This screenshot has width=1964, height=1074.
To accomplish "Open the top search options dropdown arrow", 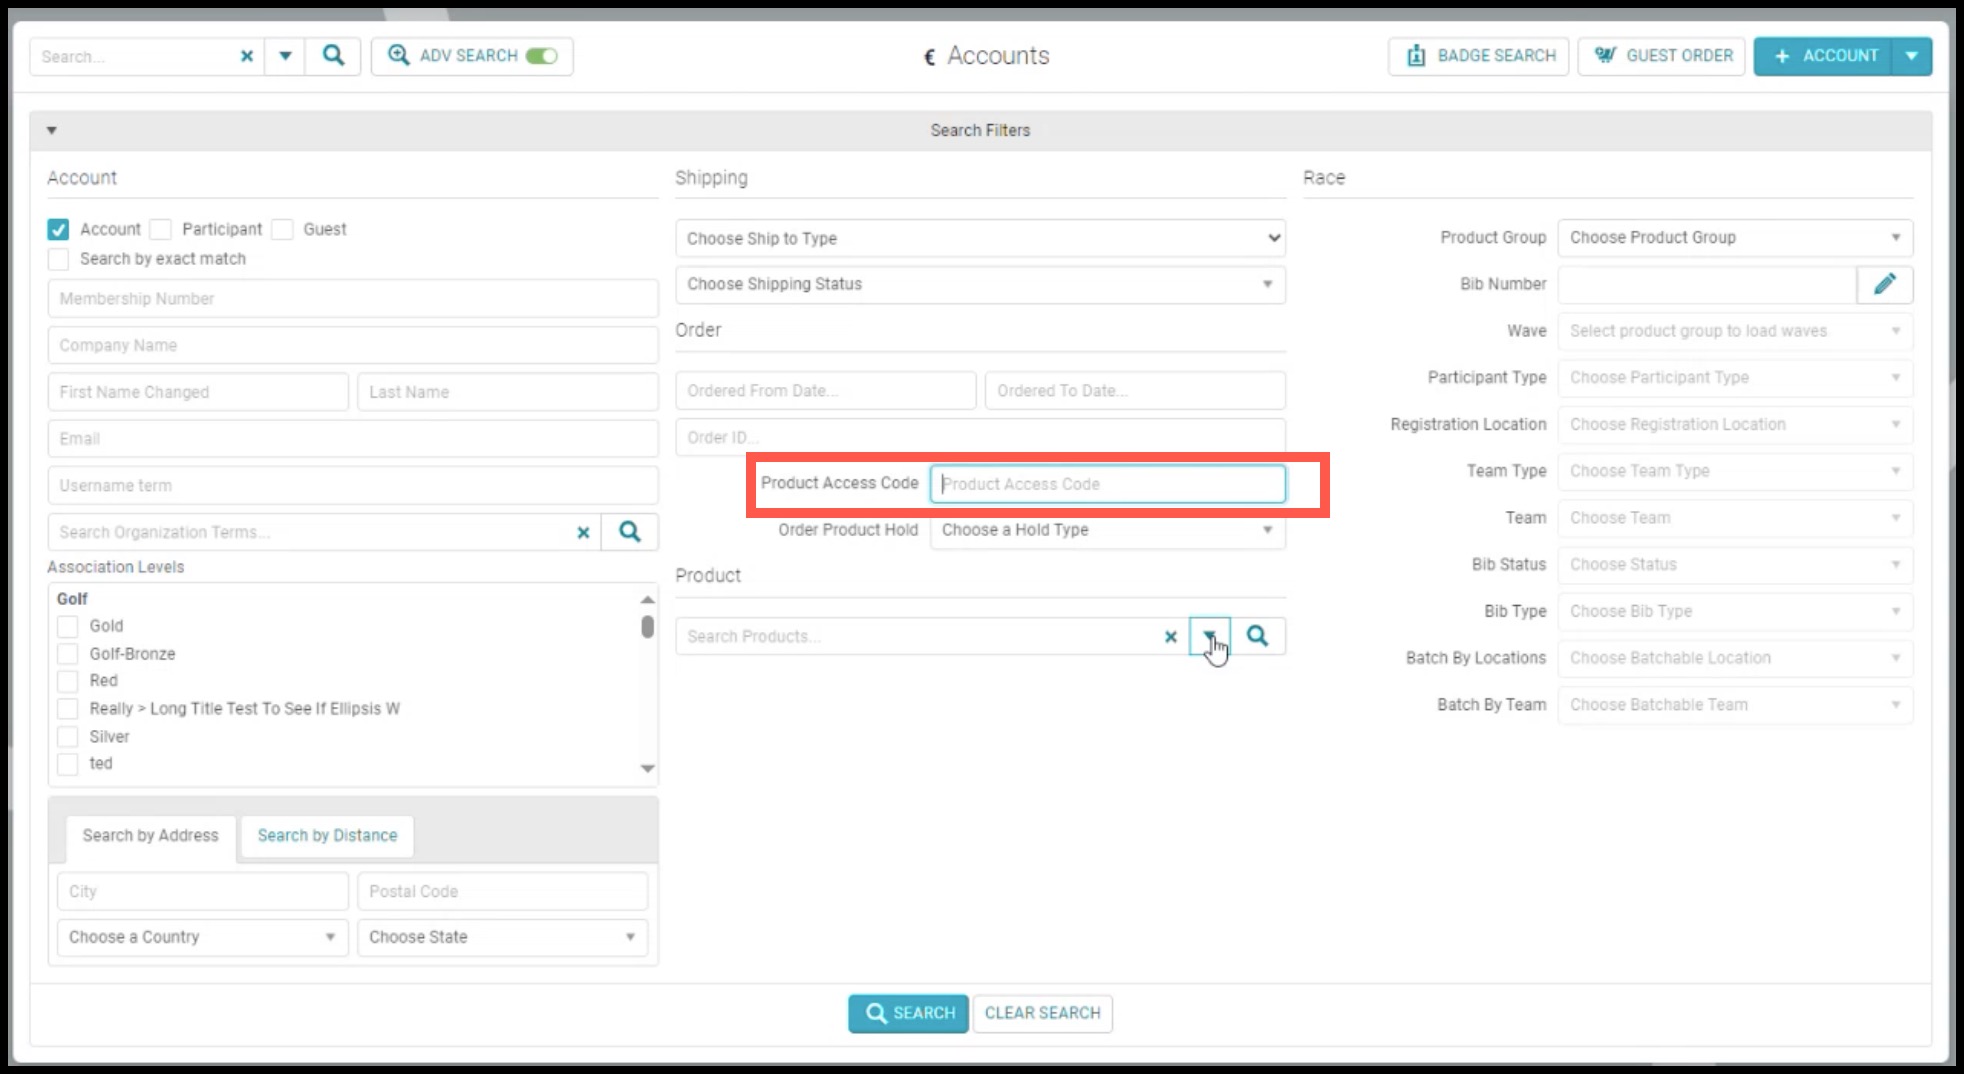I will pos(285,56).
